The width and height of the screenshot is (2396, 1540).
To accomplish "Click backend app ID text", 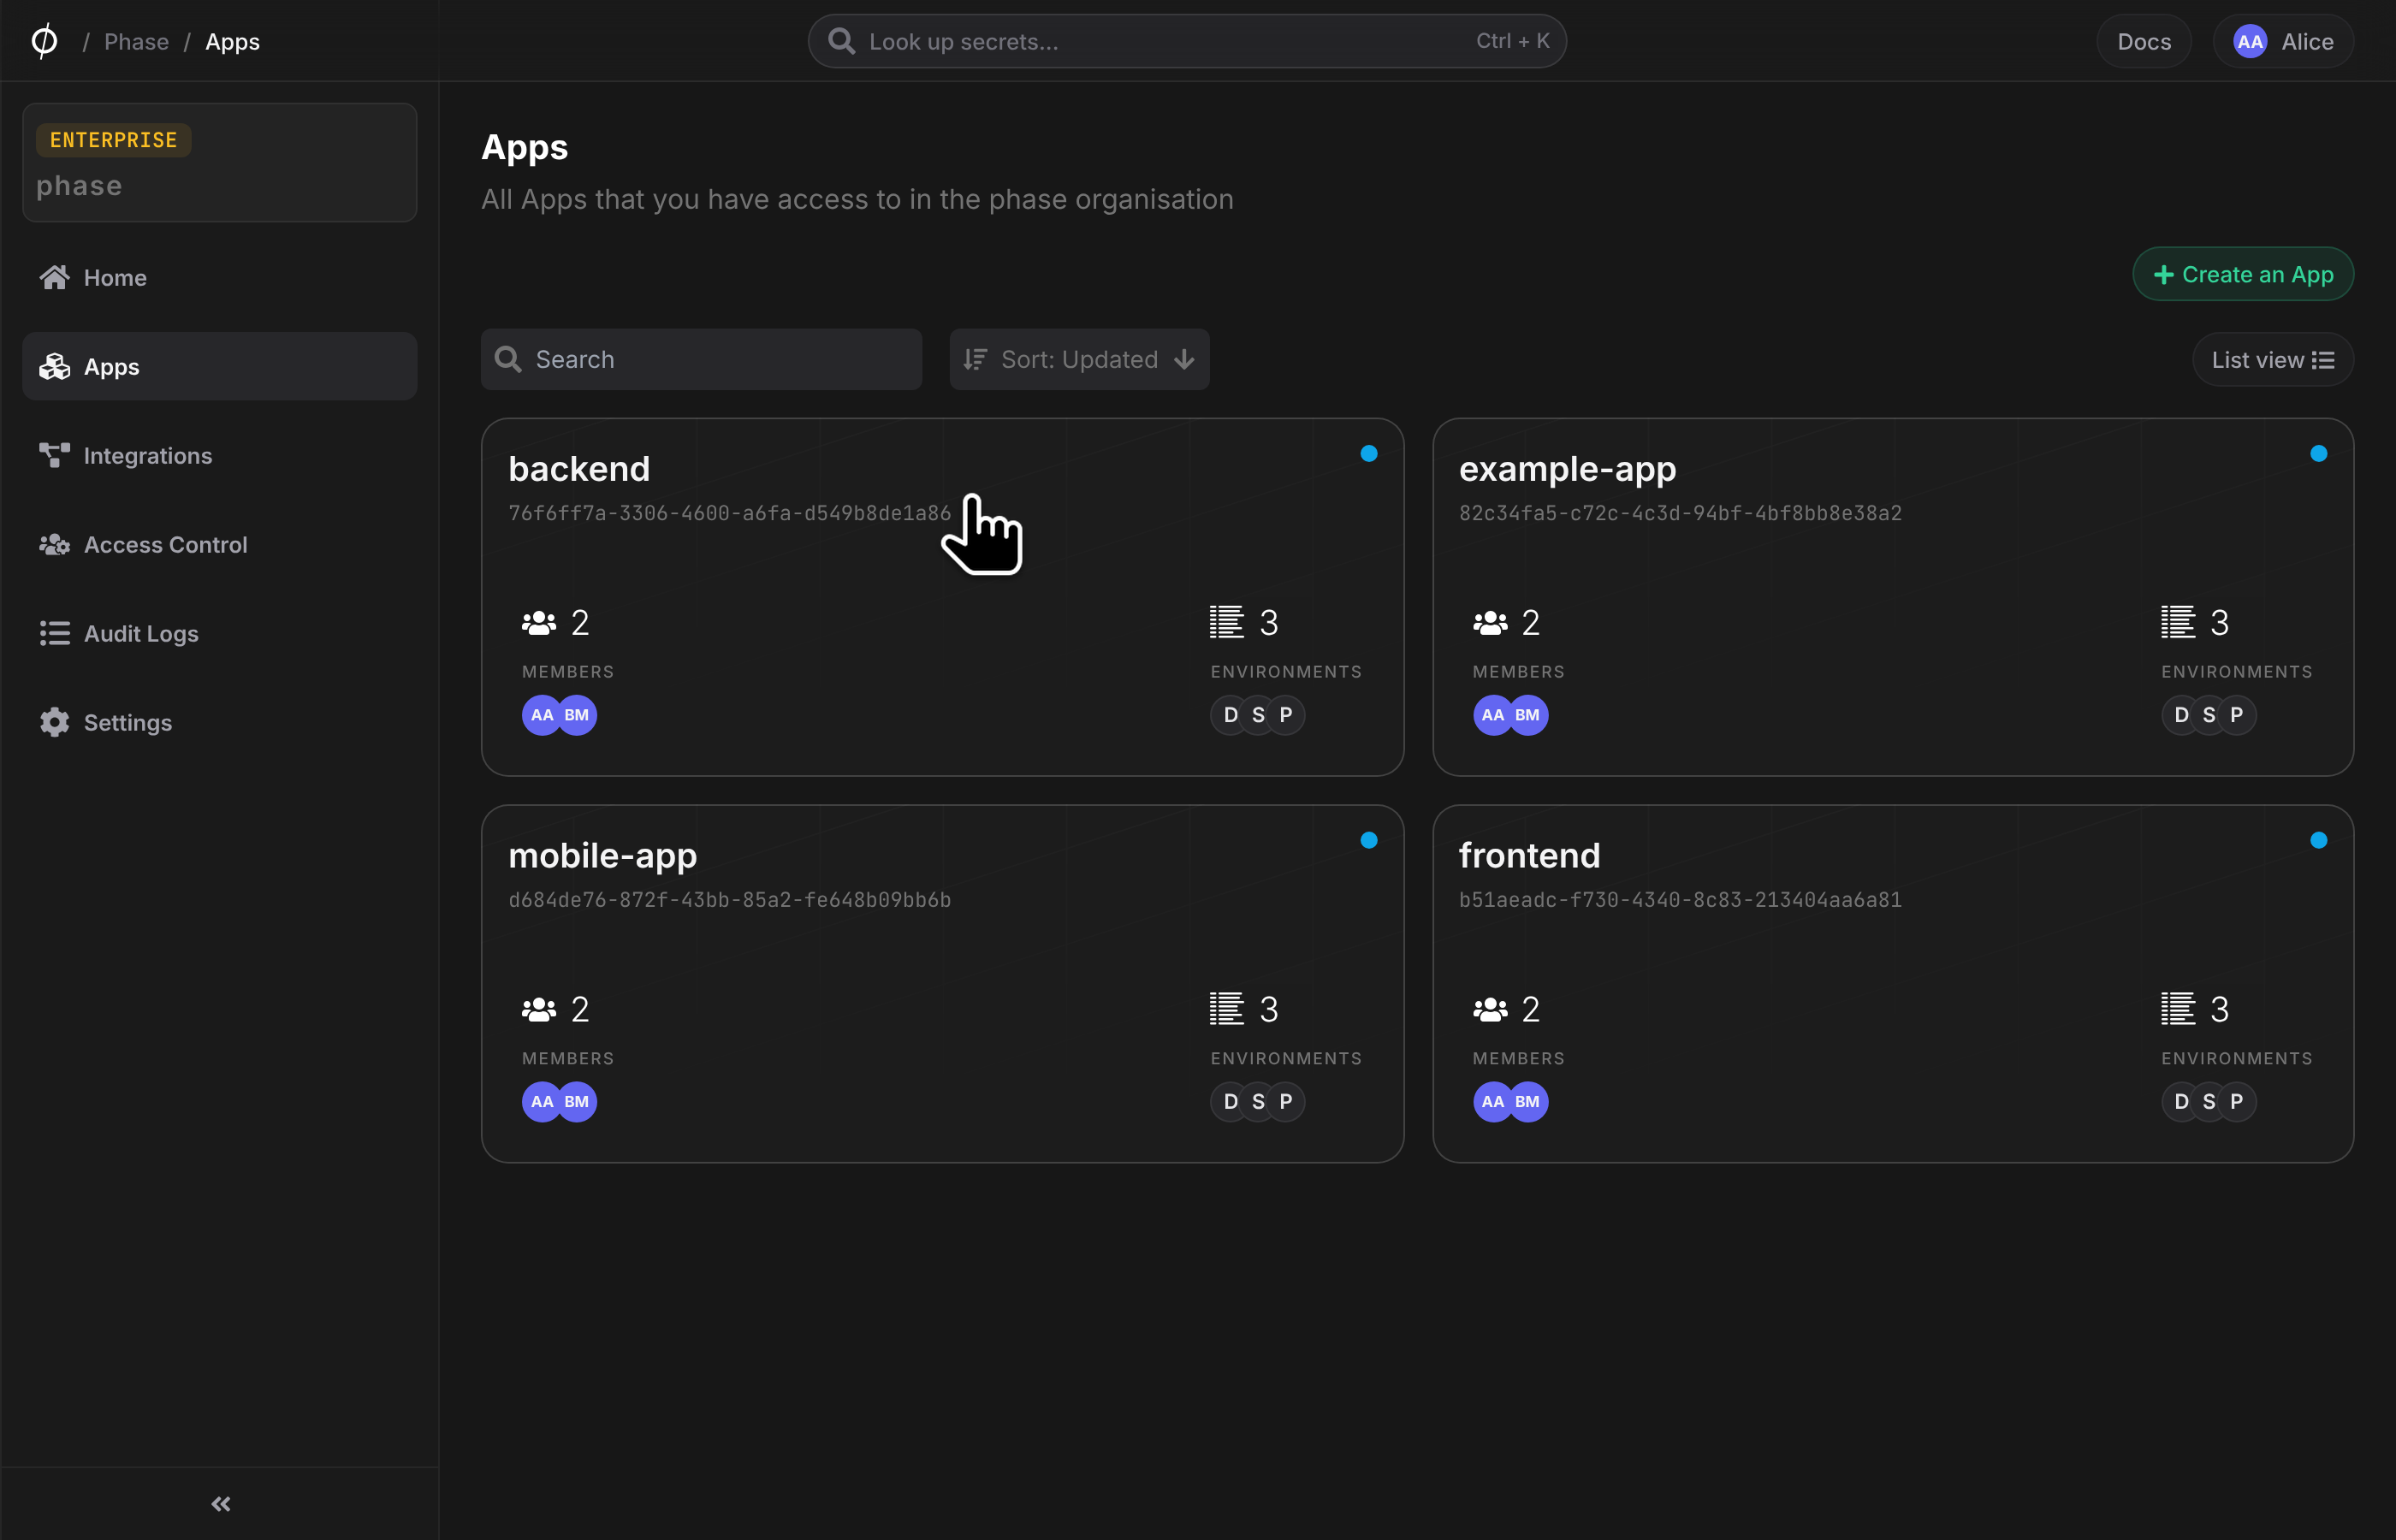I will point(730,513).
